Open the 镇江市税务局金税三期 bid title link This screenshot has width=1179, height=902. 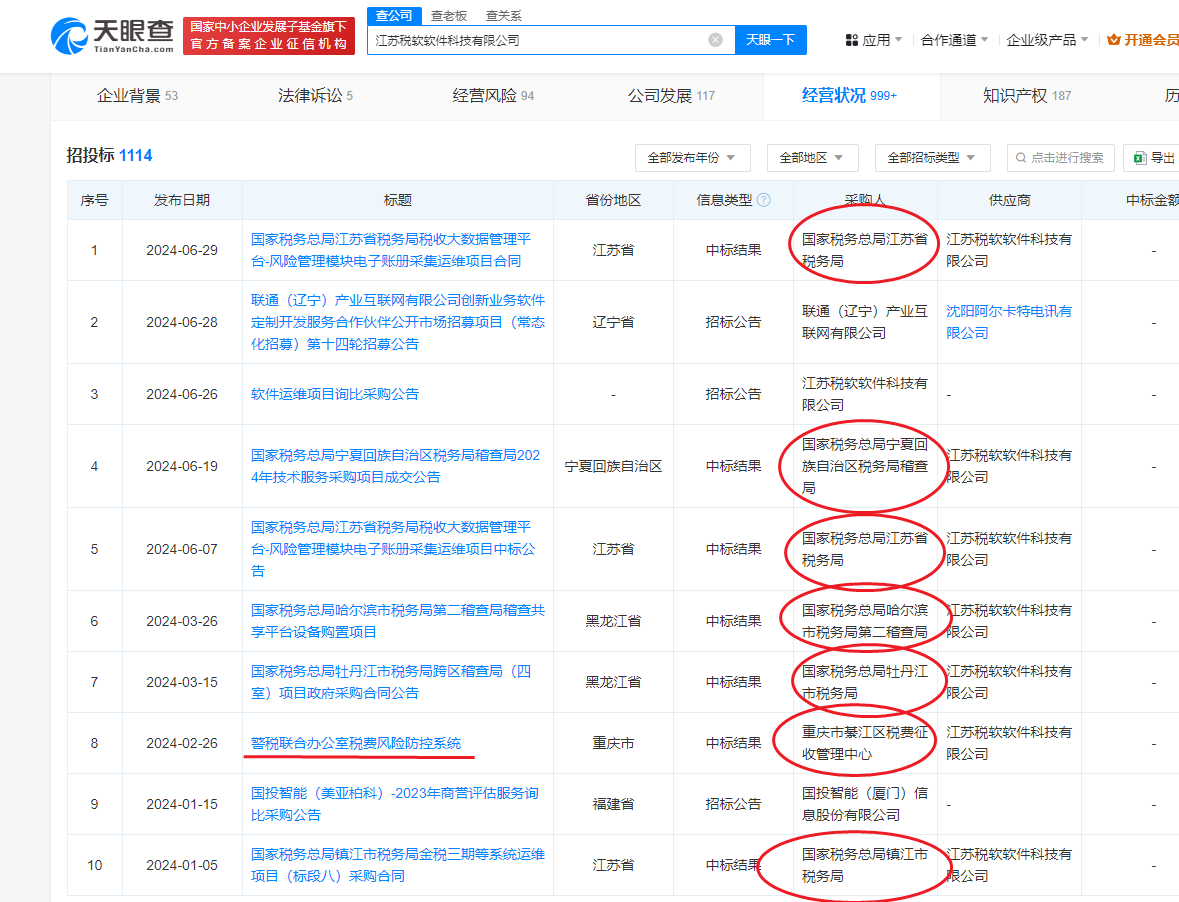[398, 865]
